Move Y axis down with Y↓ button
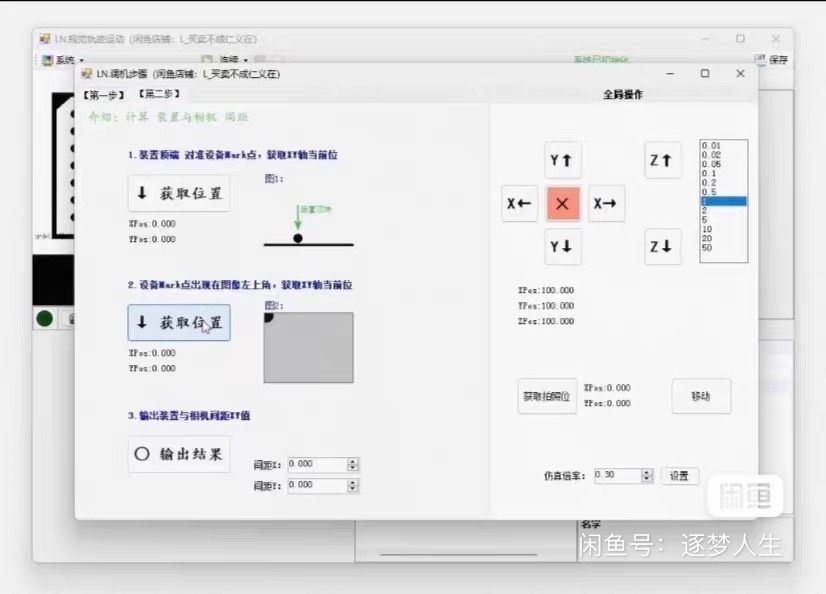This screenshot has height=594, width=826. (562, 246)
